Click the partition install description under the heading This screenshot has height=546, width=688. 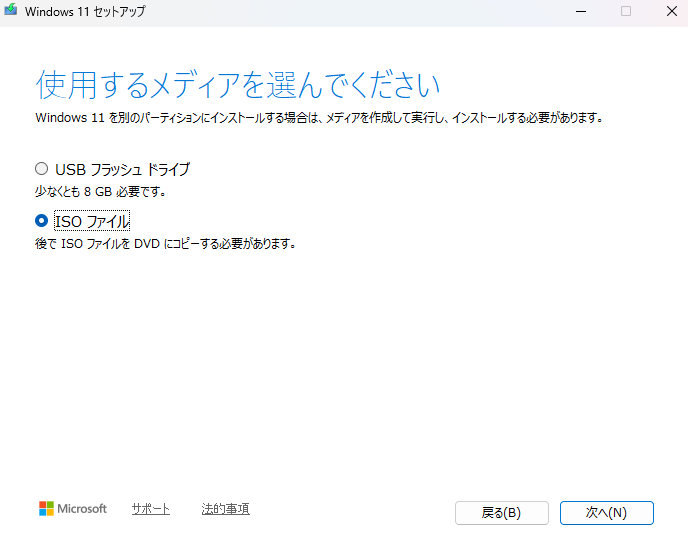click(x=320, y=118)
